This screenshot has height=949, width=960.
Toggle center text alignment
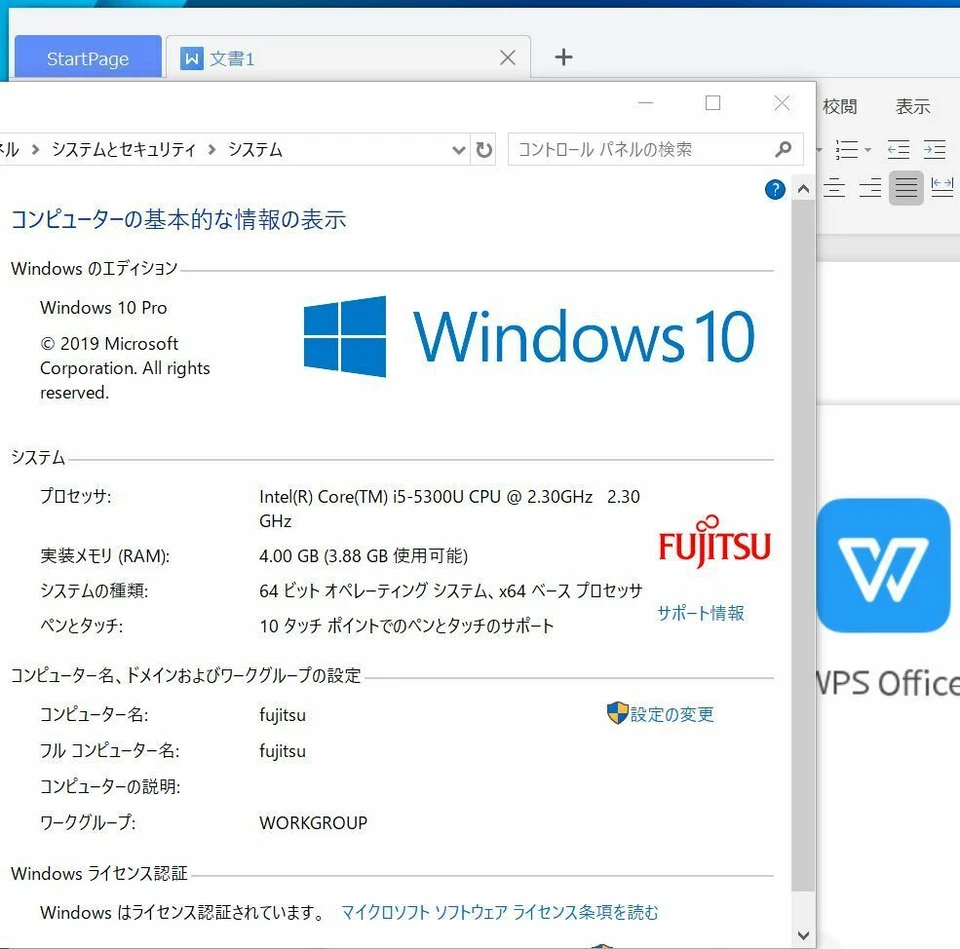pyautogui.click(x=834, y=188)
